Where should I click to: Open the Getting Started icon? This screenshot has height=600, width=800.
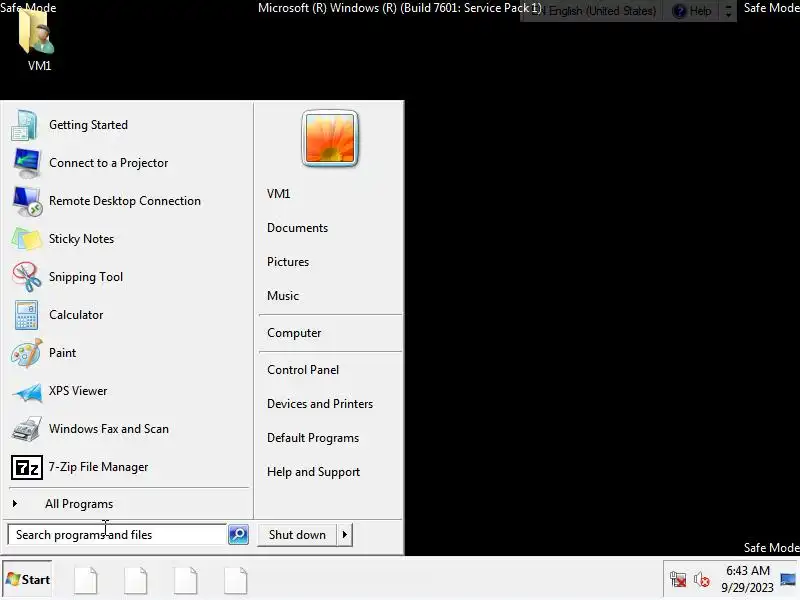(24, 125)
